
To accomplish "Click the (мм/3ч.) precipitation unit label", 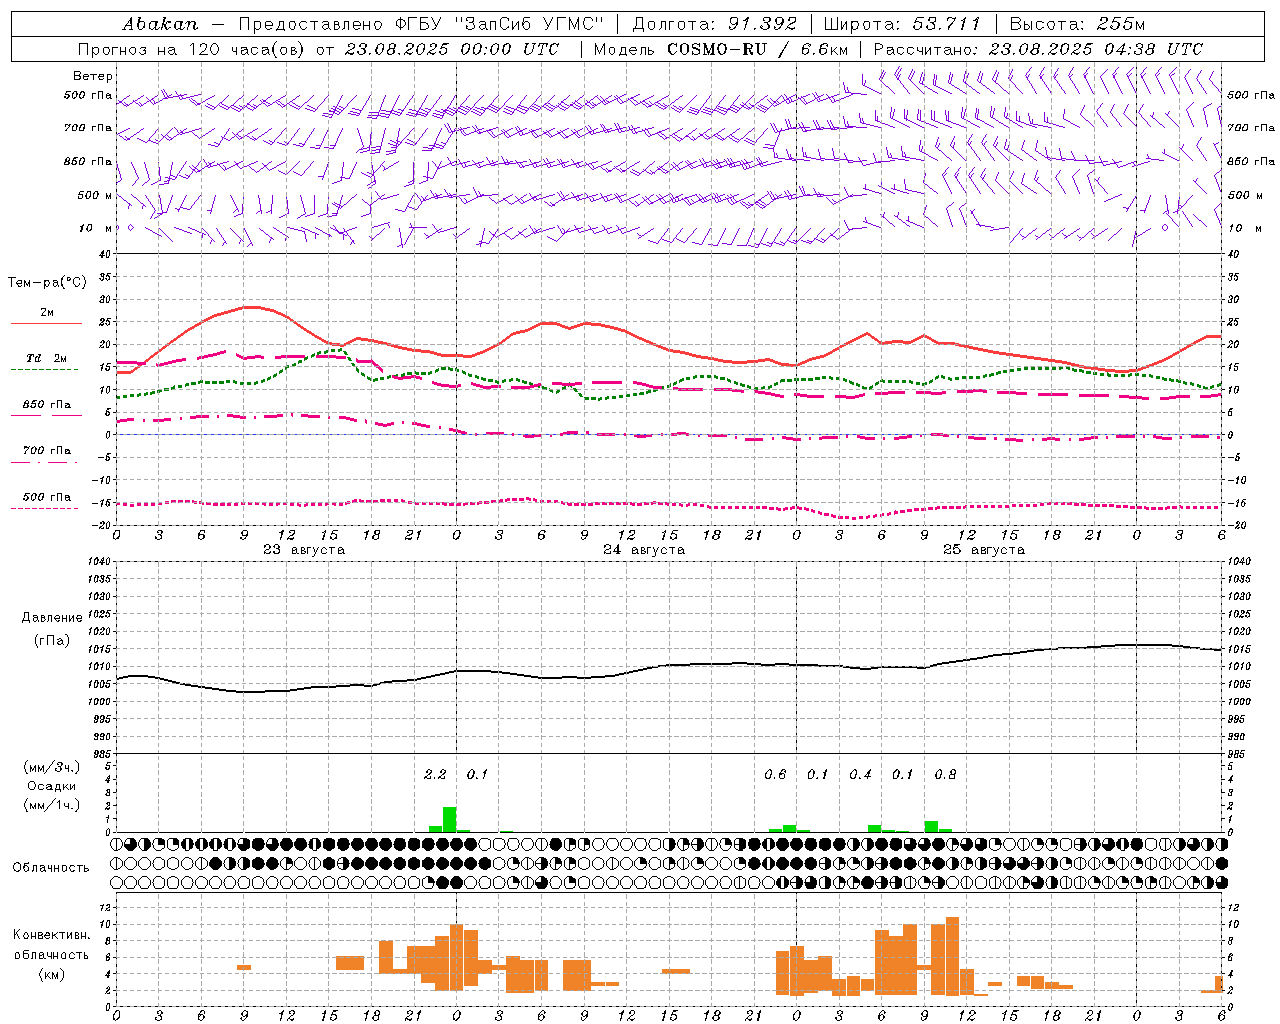I will (x=52, y=768).
